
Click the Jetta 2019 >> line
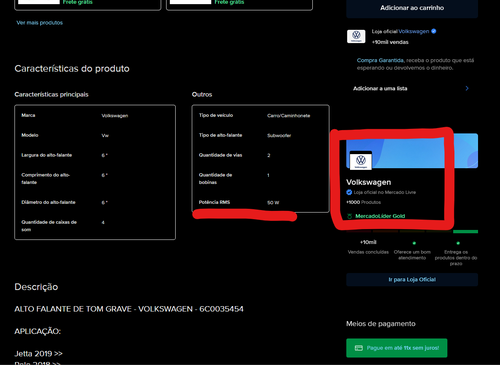coord(39,354)
